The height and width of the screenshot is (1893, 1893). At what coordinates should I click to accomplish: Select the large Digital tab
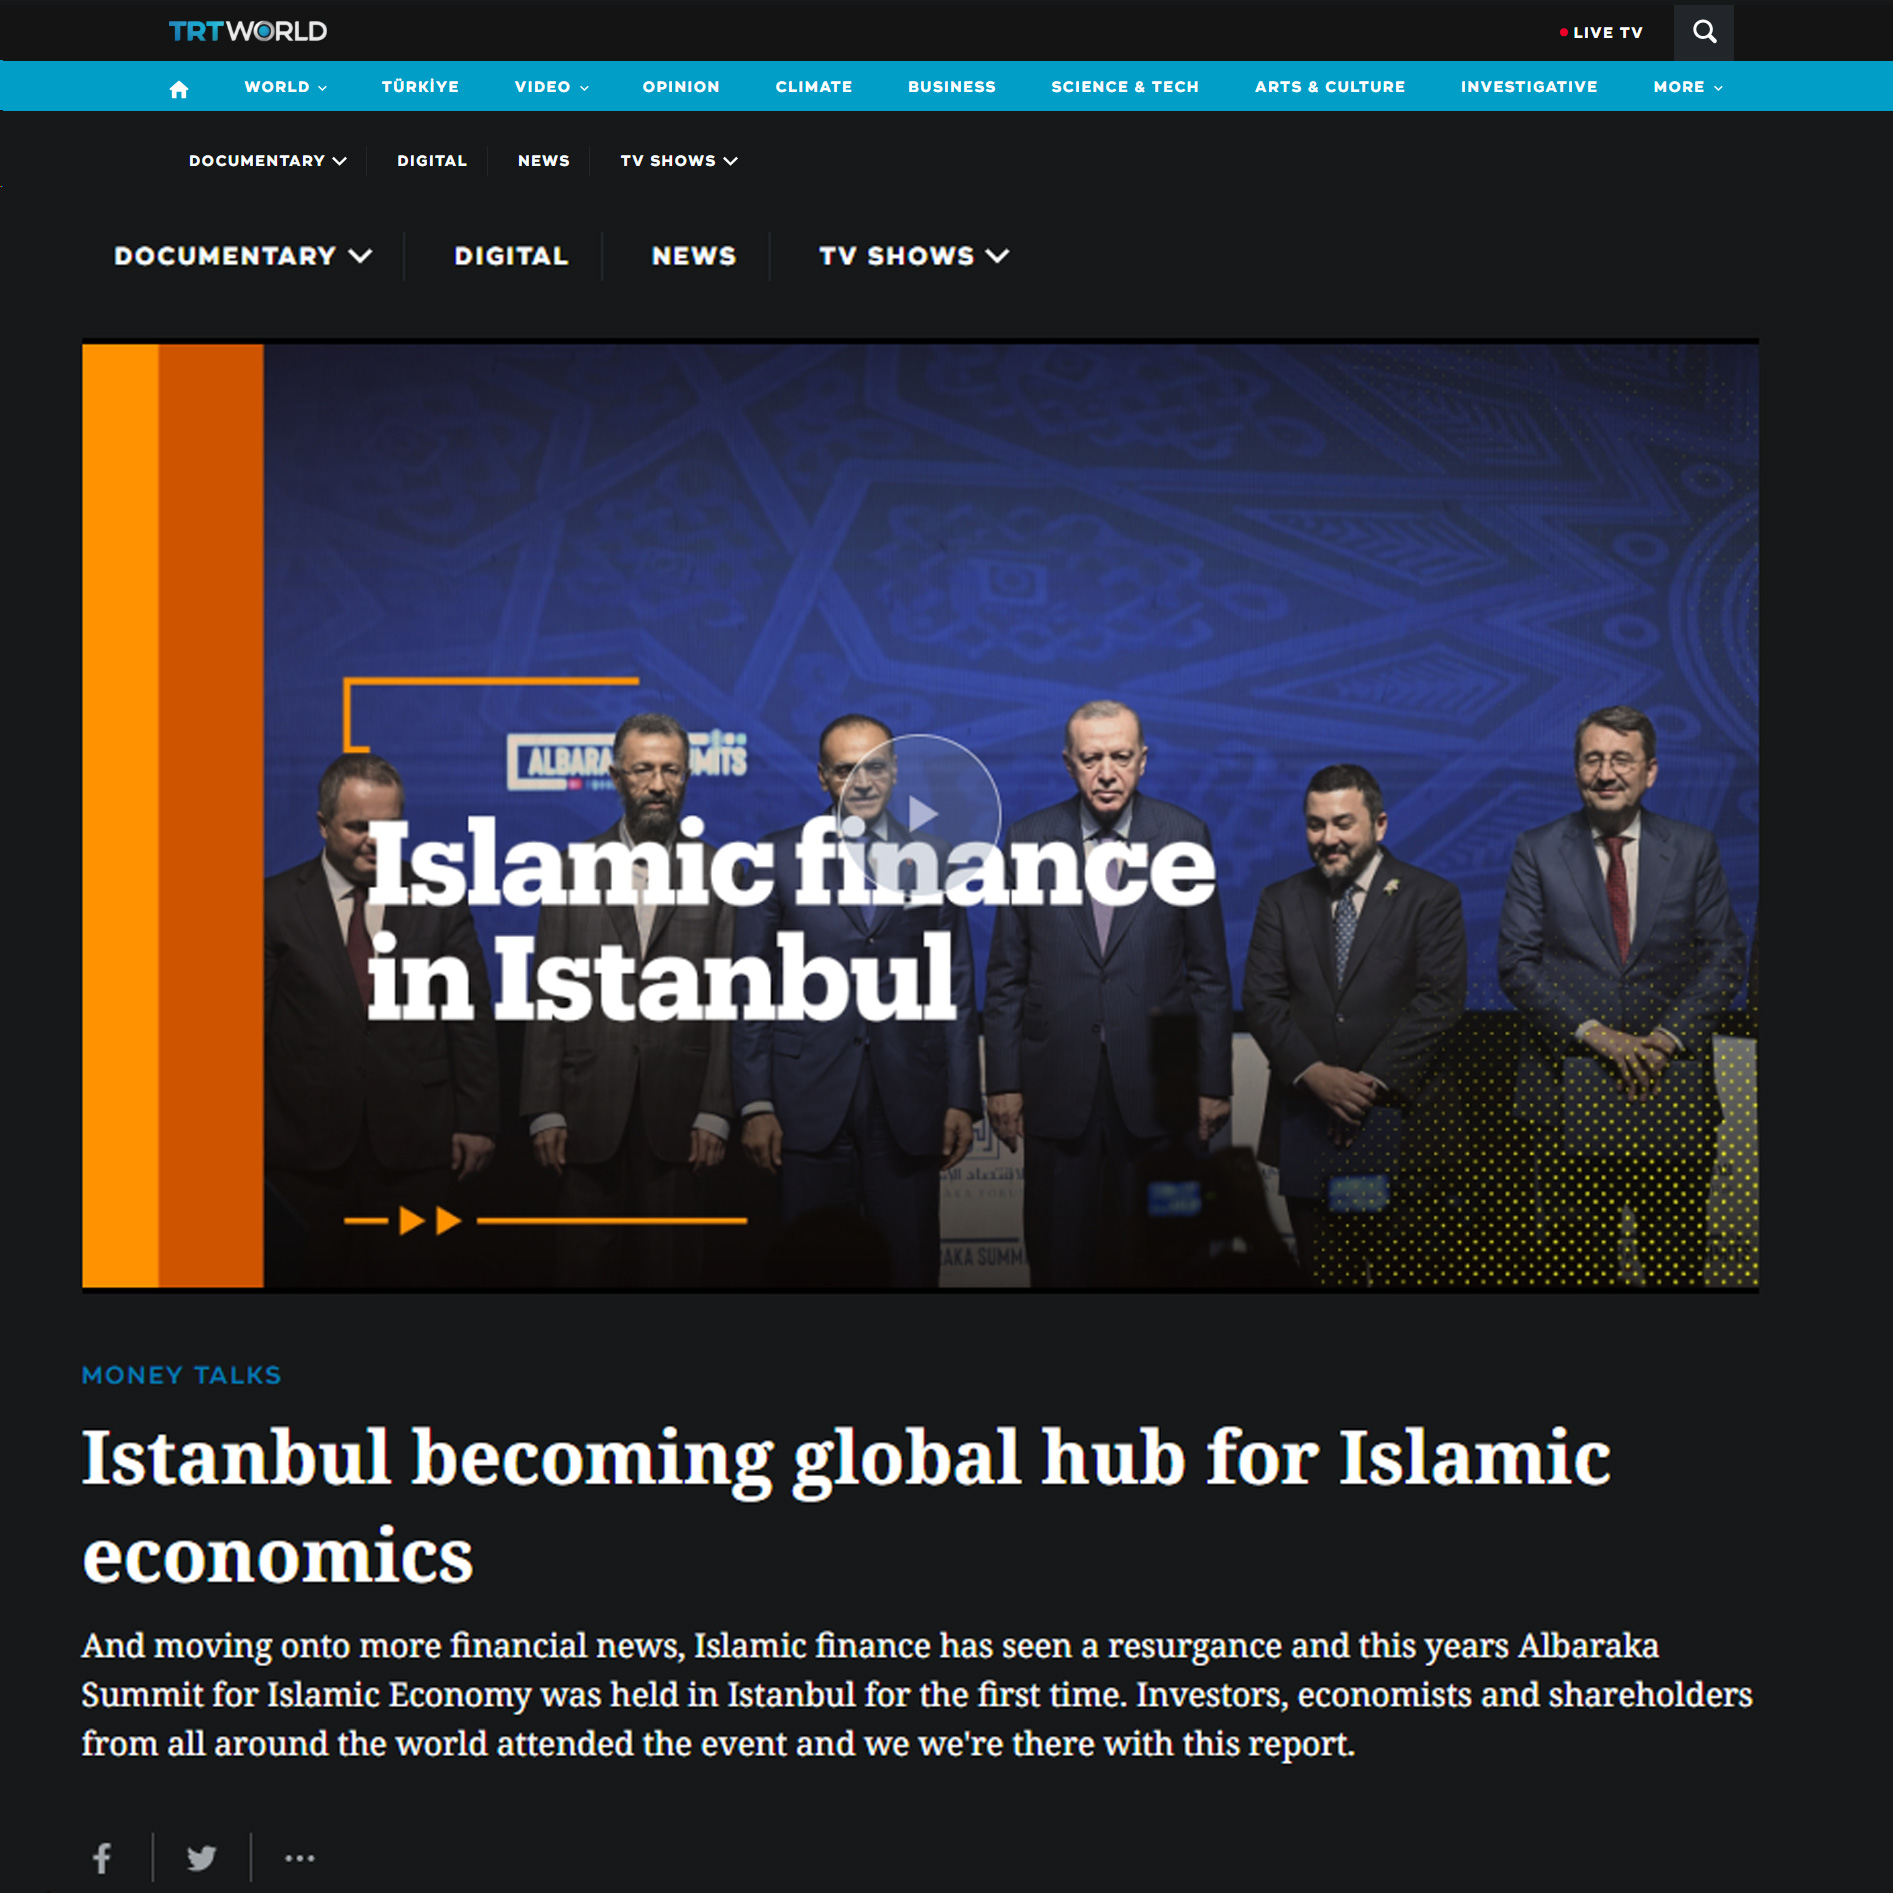pyautogui.click(x=511, y=256)
